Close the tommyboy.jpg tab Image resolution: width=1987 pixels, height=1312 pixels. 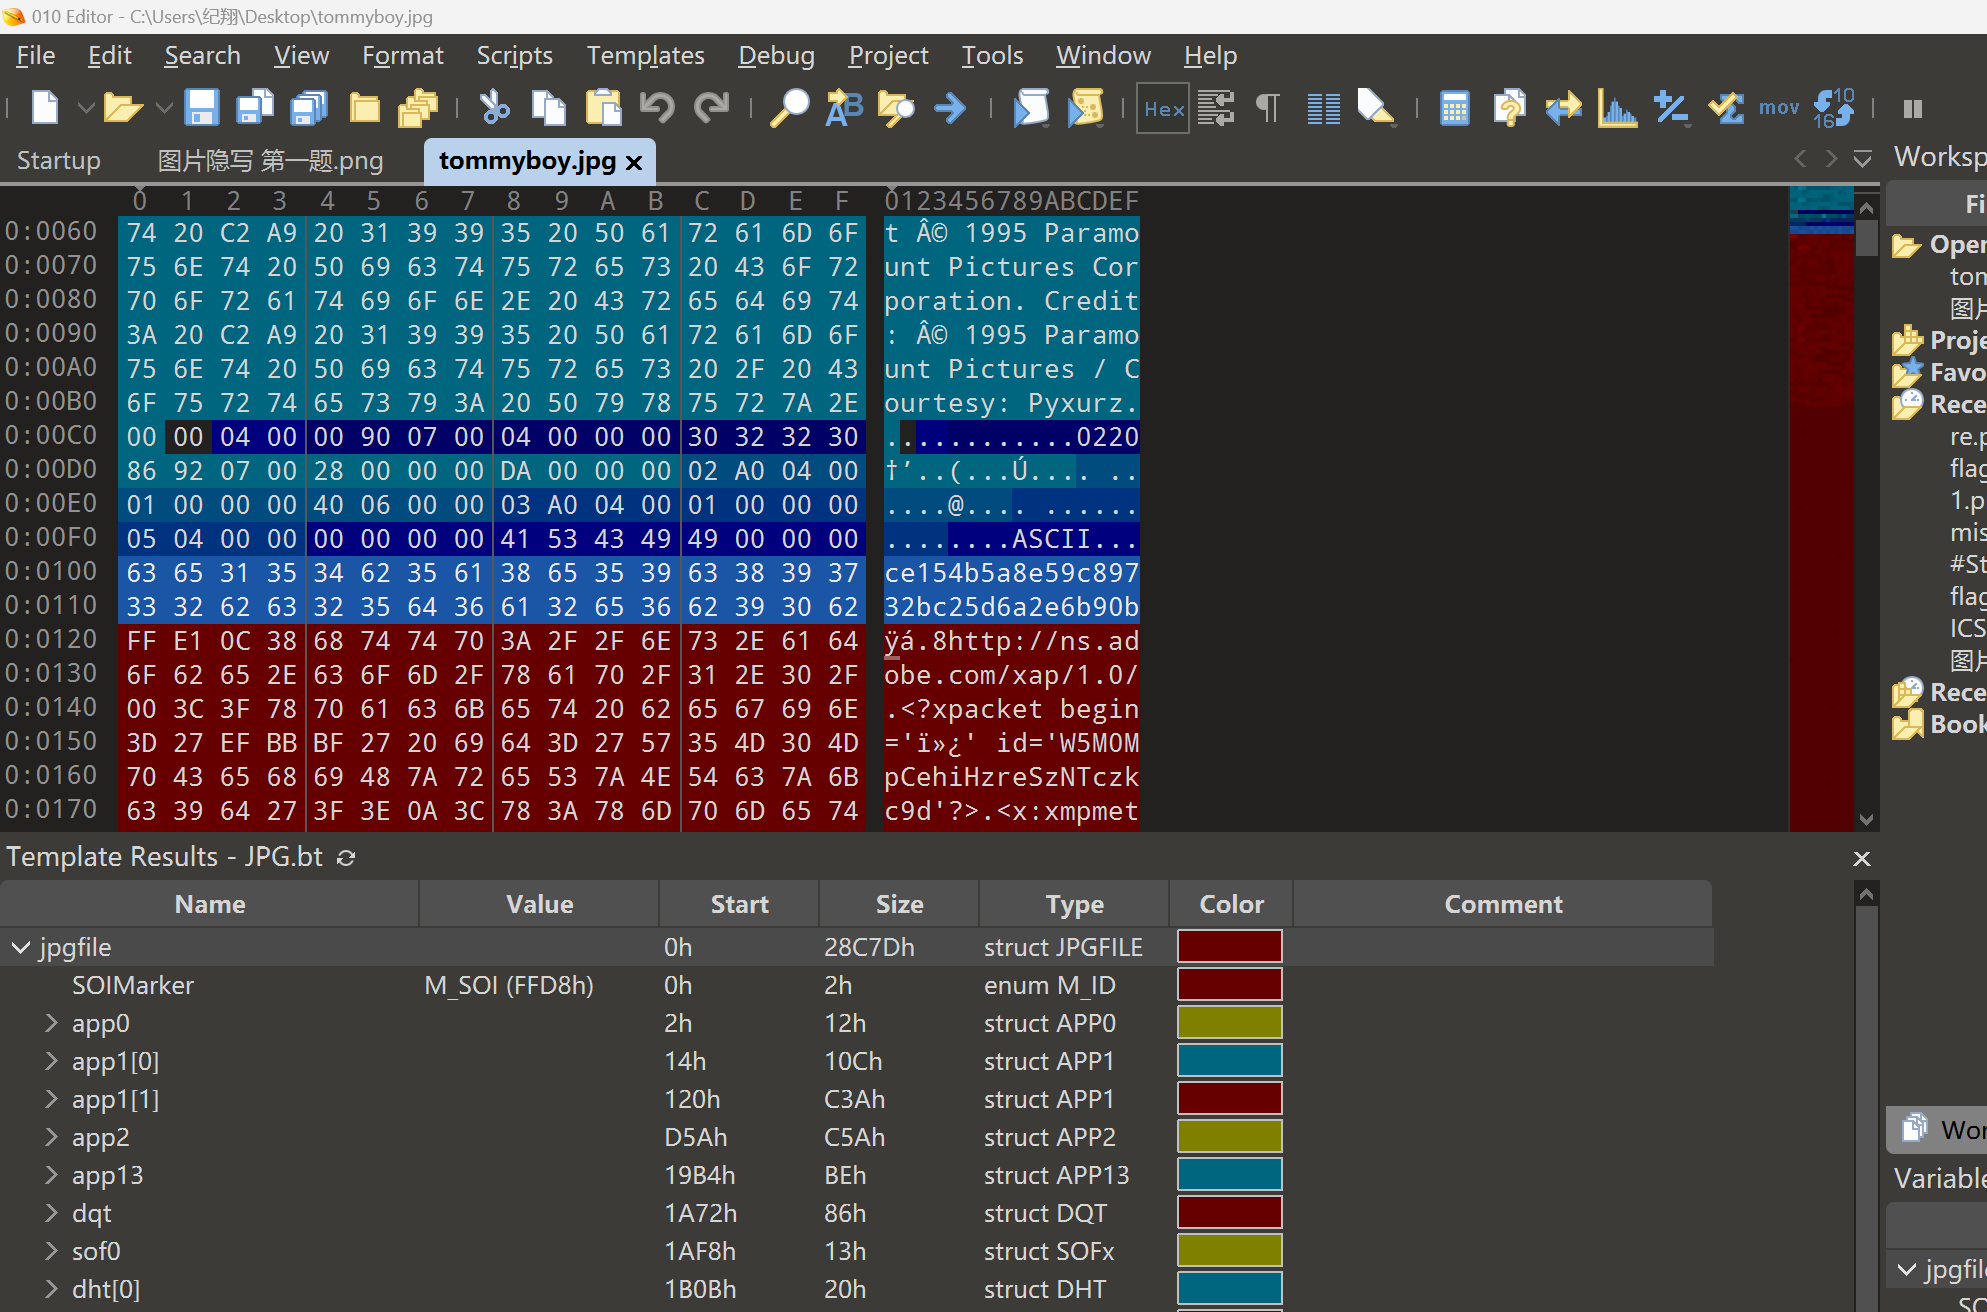633,162
